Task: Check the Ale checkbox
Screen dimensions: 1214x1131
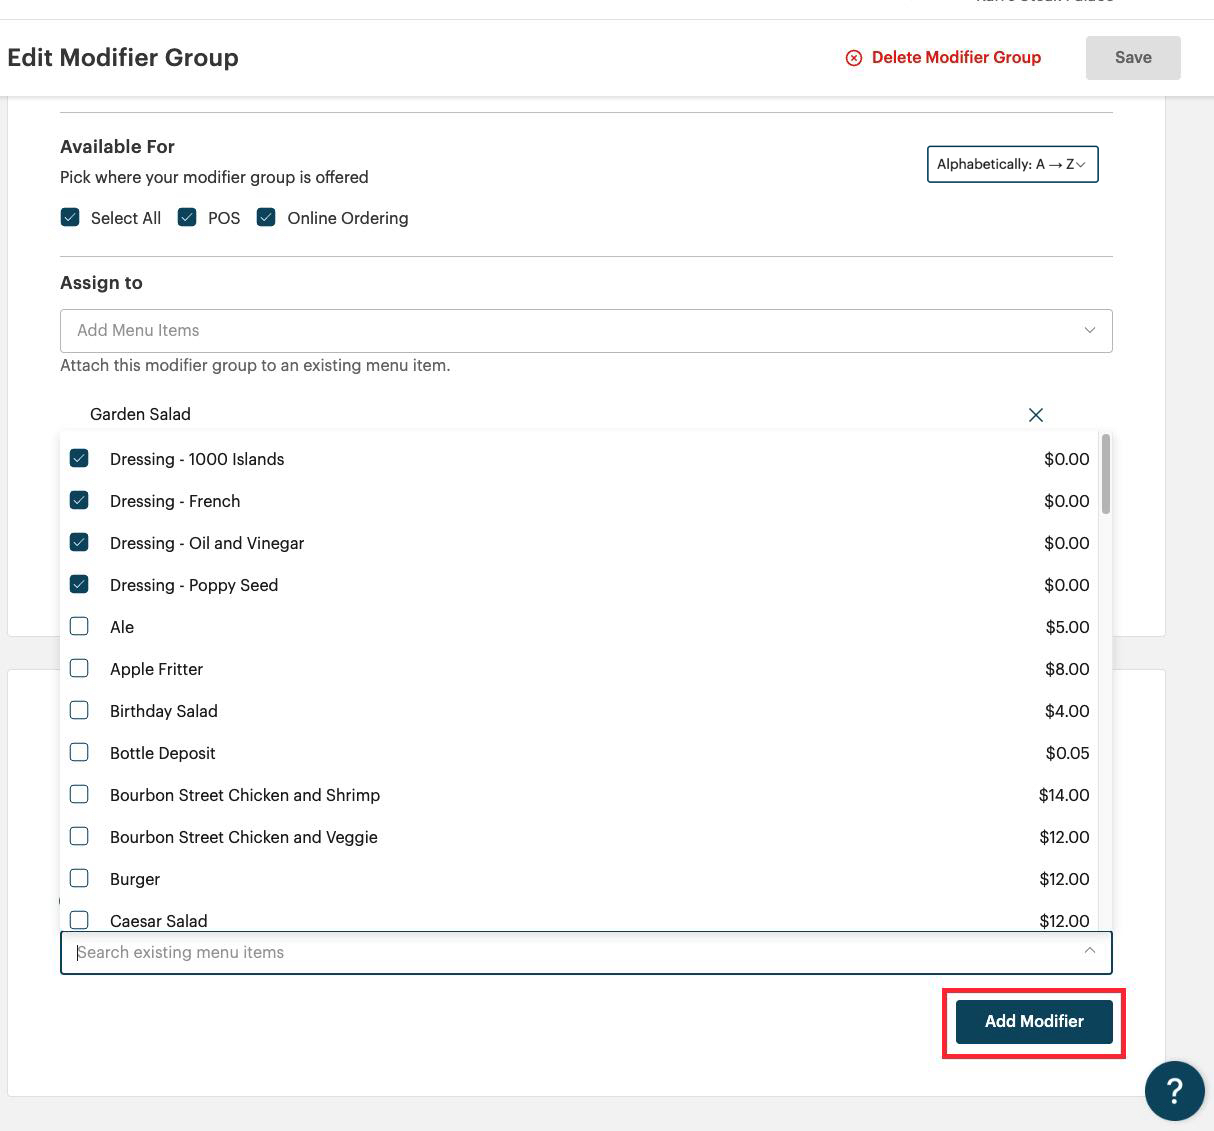Action: 79,626
